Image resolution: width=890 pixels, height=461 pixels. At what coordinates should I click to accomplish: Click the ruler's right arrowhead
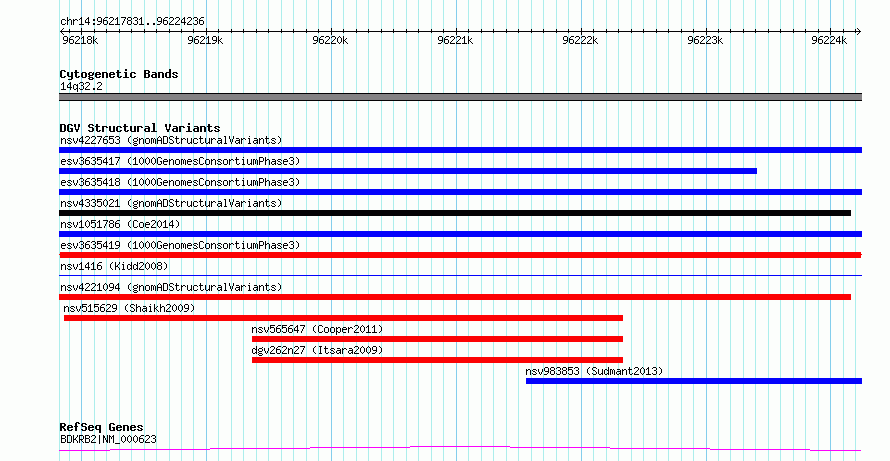point(859,32)
